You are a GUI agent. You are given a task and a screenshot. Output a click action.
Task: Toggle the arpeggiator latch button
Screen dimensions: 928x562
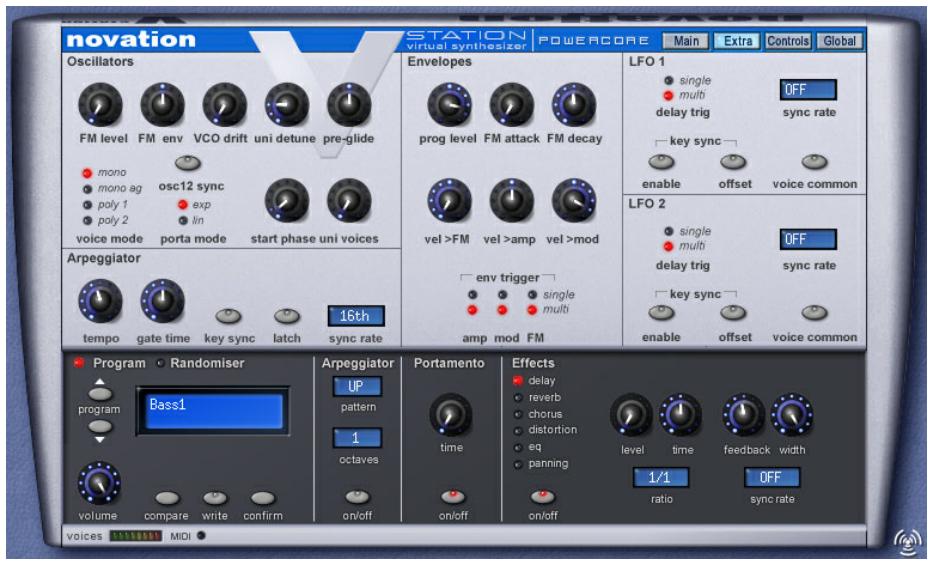(x=287, y=316)
